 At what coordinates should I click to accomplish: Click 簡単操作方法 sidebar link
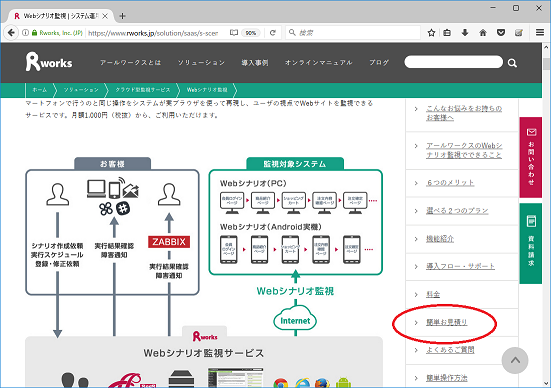coord(447,378)
